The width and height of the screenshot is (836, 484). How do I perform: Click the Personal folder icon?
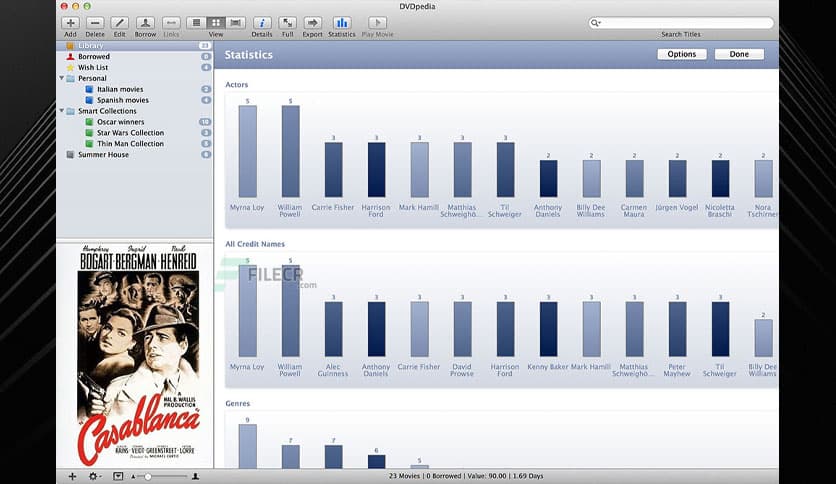70,78
